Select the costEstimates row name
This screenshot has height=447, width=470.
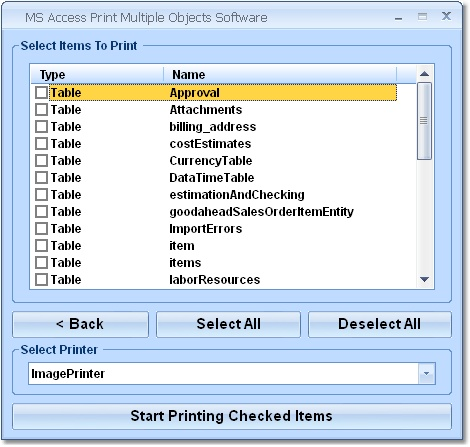point(210,144)
